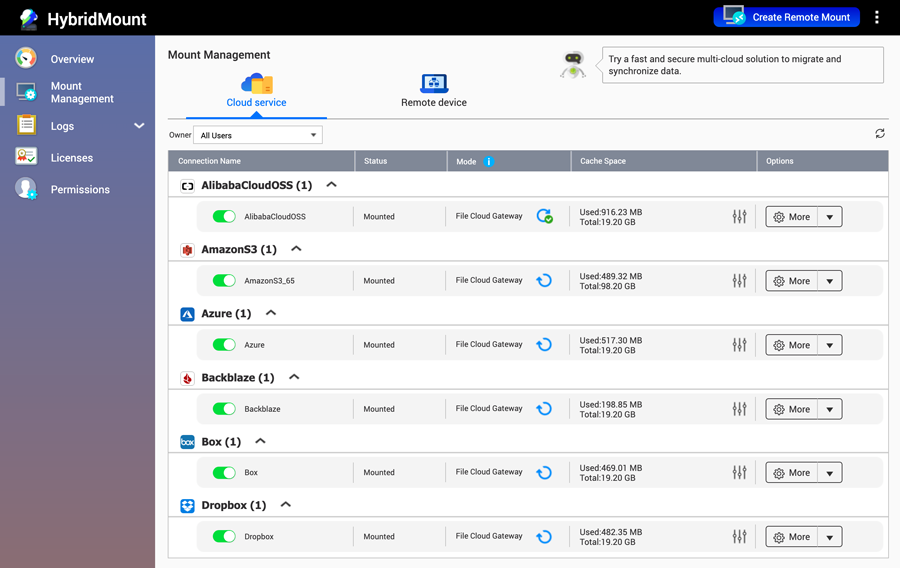Open cache settings sliders for Dropbox
The height and width of the screenshot is (568, 900).
(739, 537)
